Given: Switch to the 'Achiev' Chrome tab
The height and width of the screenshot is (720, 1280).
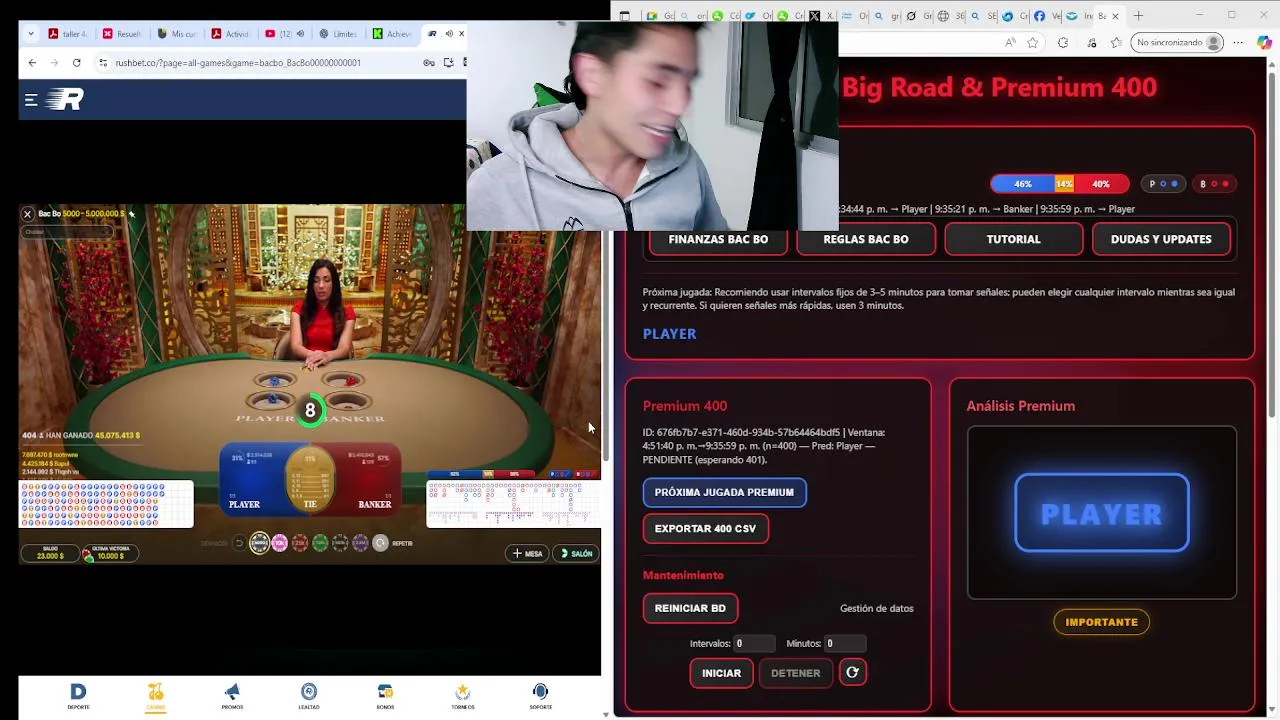Looking at the screenshot, I should (x=392, y=34).
